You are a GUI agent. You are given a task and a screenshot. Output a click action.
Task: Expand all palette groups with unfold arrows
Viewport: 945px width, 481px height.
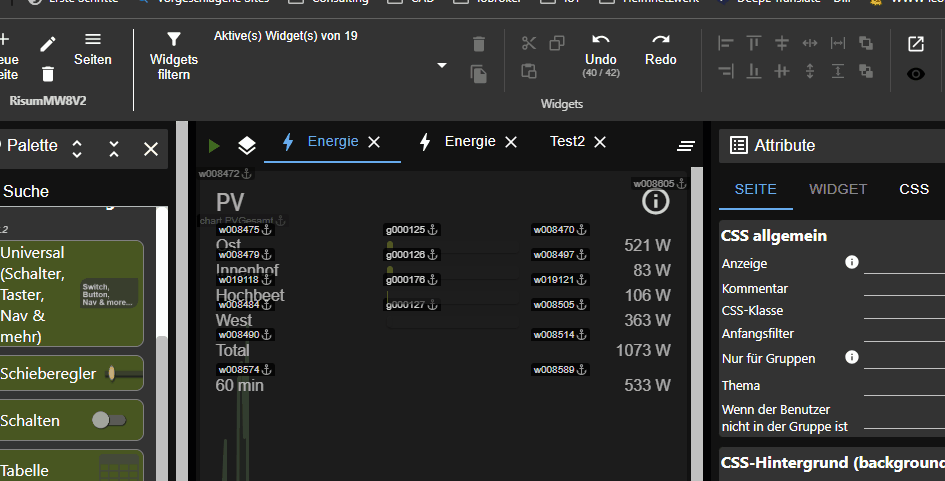click(x=78, y=149)
